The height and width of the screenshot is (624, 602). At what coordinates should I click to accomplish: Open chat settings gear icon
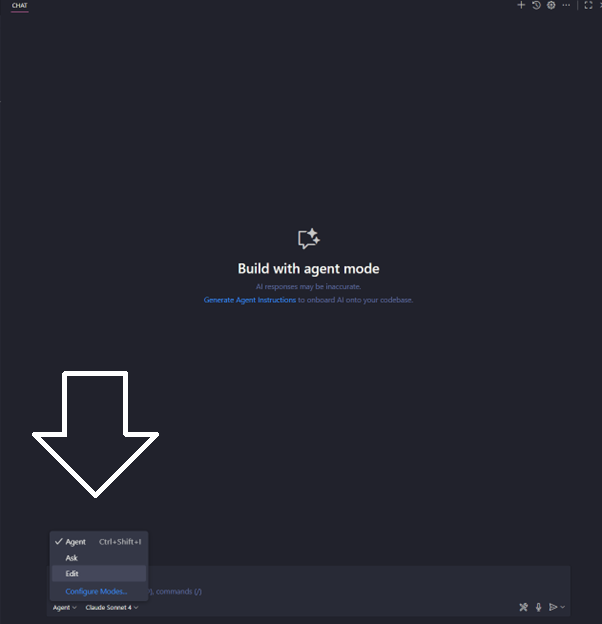tap(551, 5)
